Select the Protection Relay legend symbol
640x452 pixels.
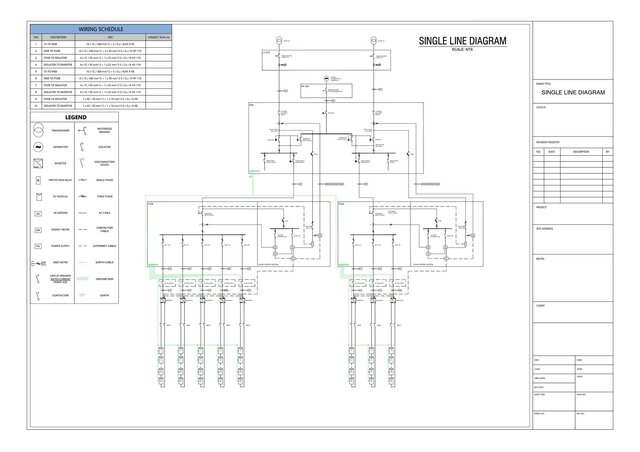pyautogui.click(x=38, y=180)
